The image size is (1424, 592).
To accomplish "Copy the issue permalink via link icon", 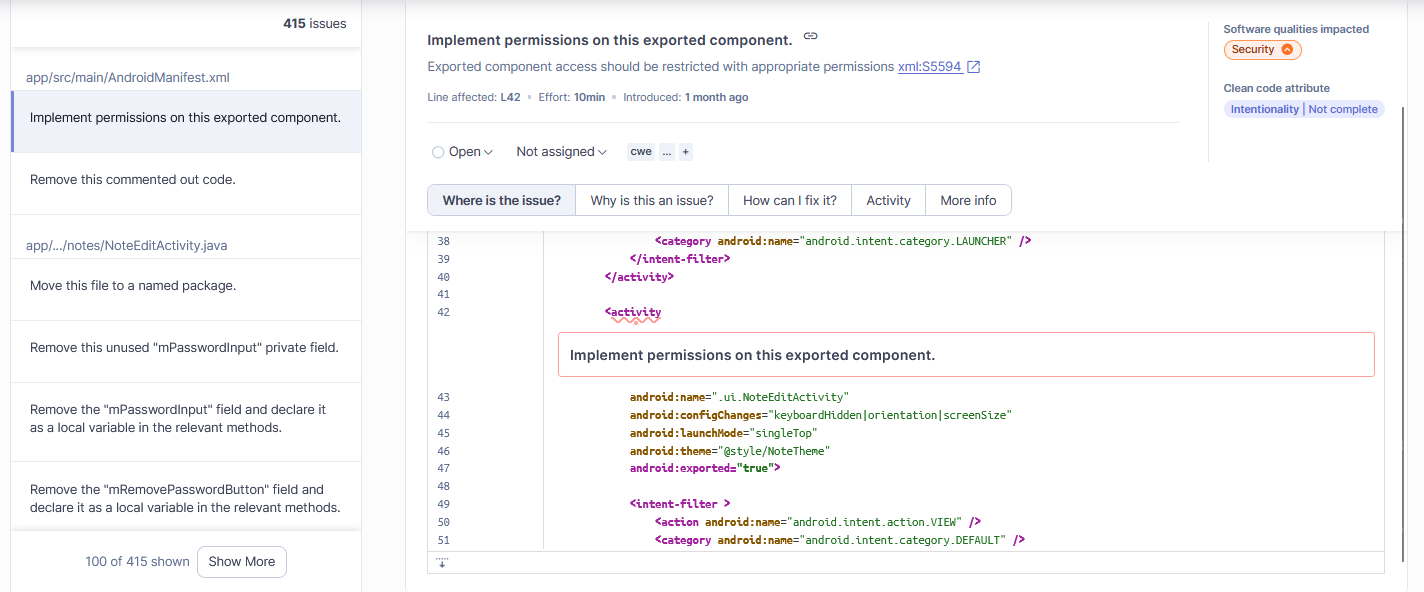I will pos(811,37).
